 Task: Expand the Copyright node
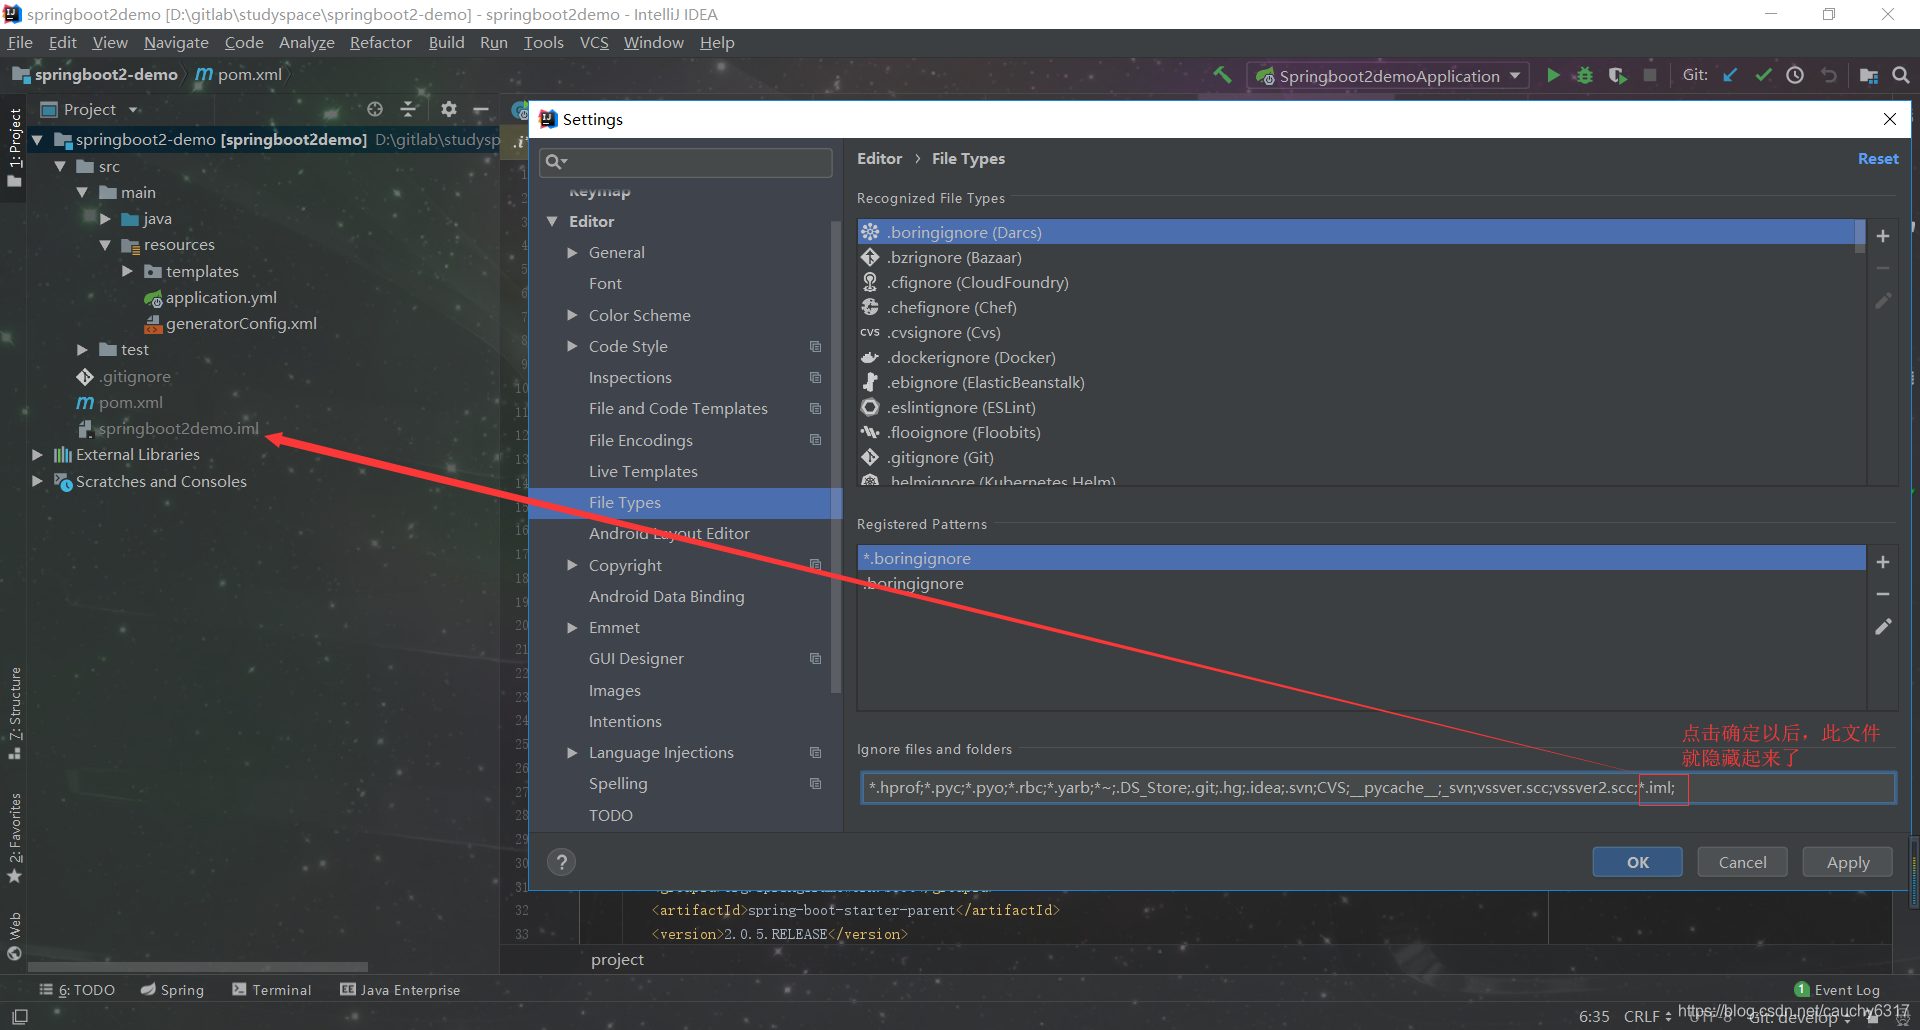click(x=573, y=565)
